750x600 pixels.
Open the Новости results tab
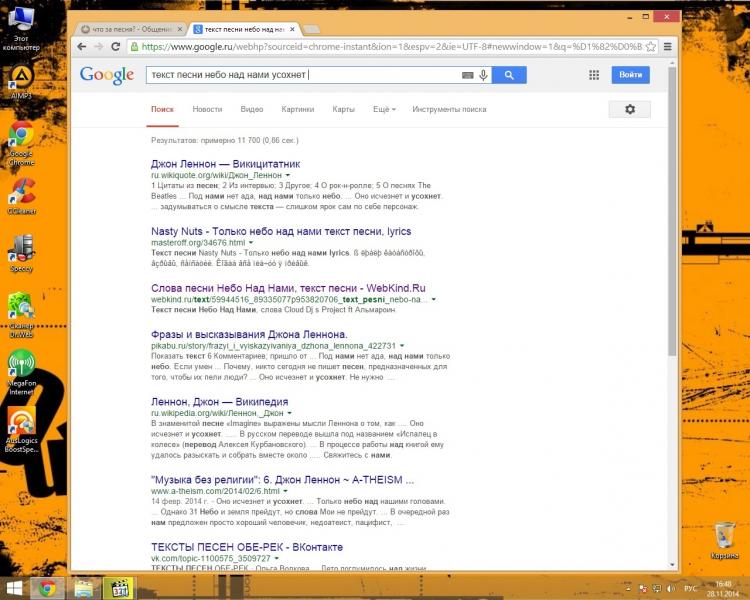pos(207,109)
